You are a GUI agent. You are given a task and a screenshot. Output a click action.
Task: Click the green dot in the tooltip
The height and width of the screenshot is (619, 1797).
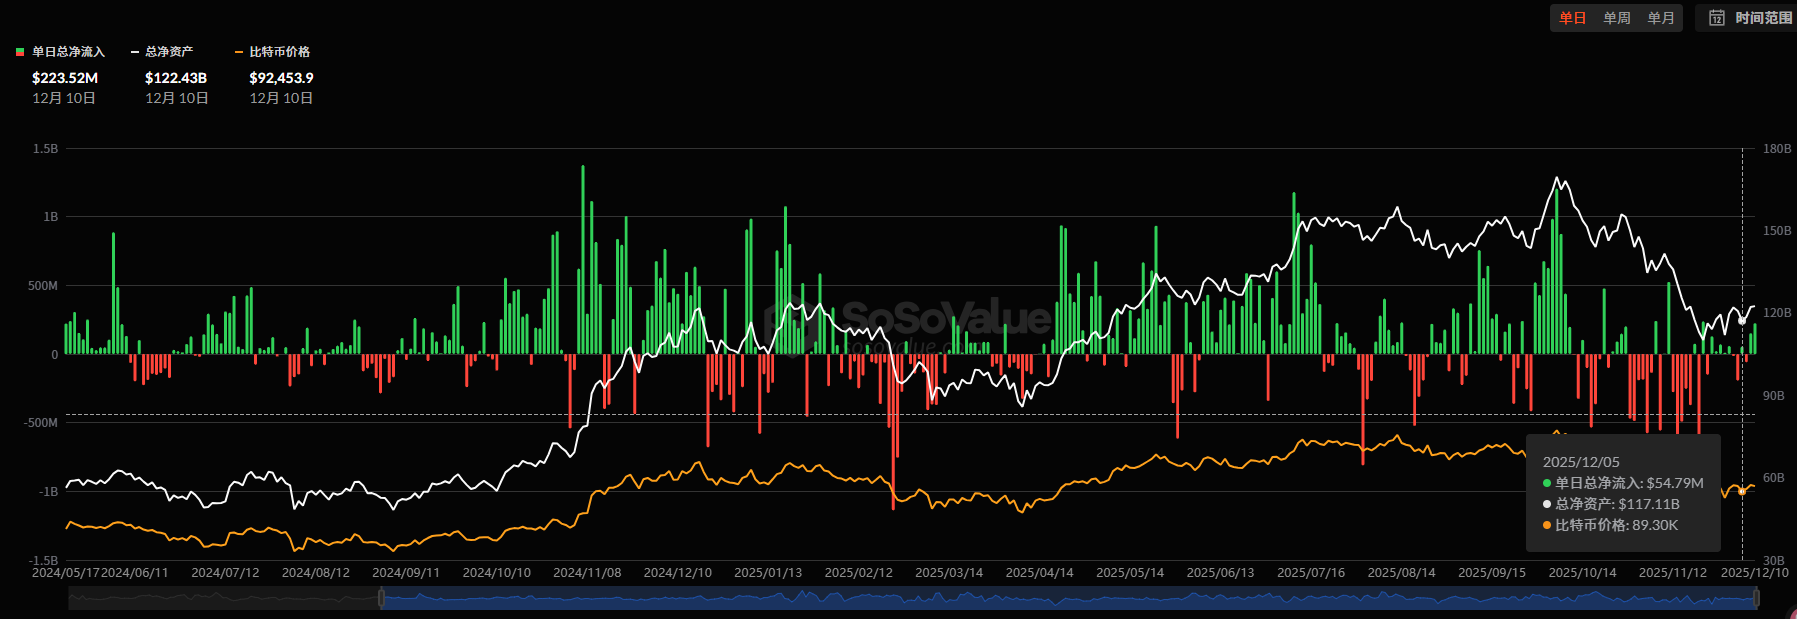(1547, 483)
